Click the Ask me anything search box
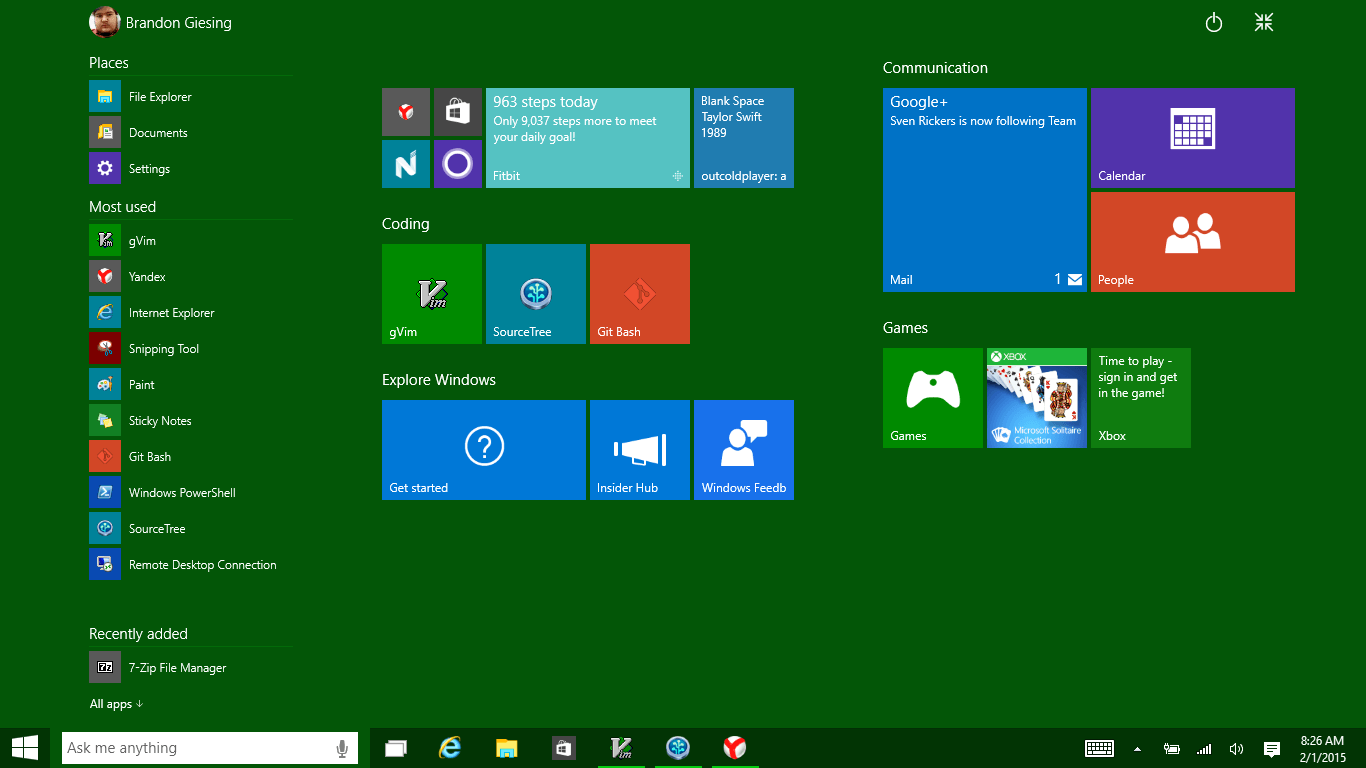 pyautogui.click(x=209, y=748)
